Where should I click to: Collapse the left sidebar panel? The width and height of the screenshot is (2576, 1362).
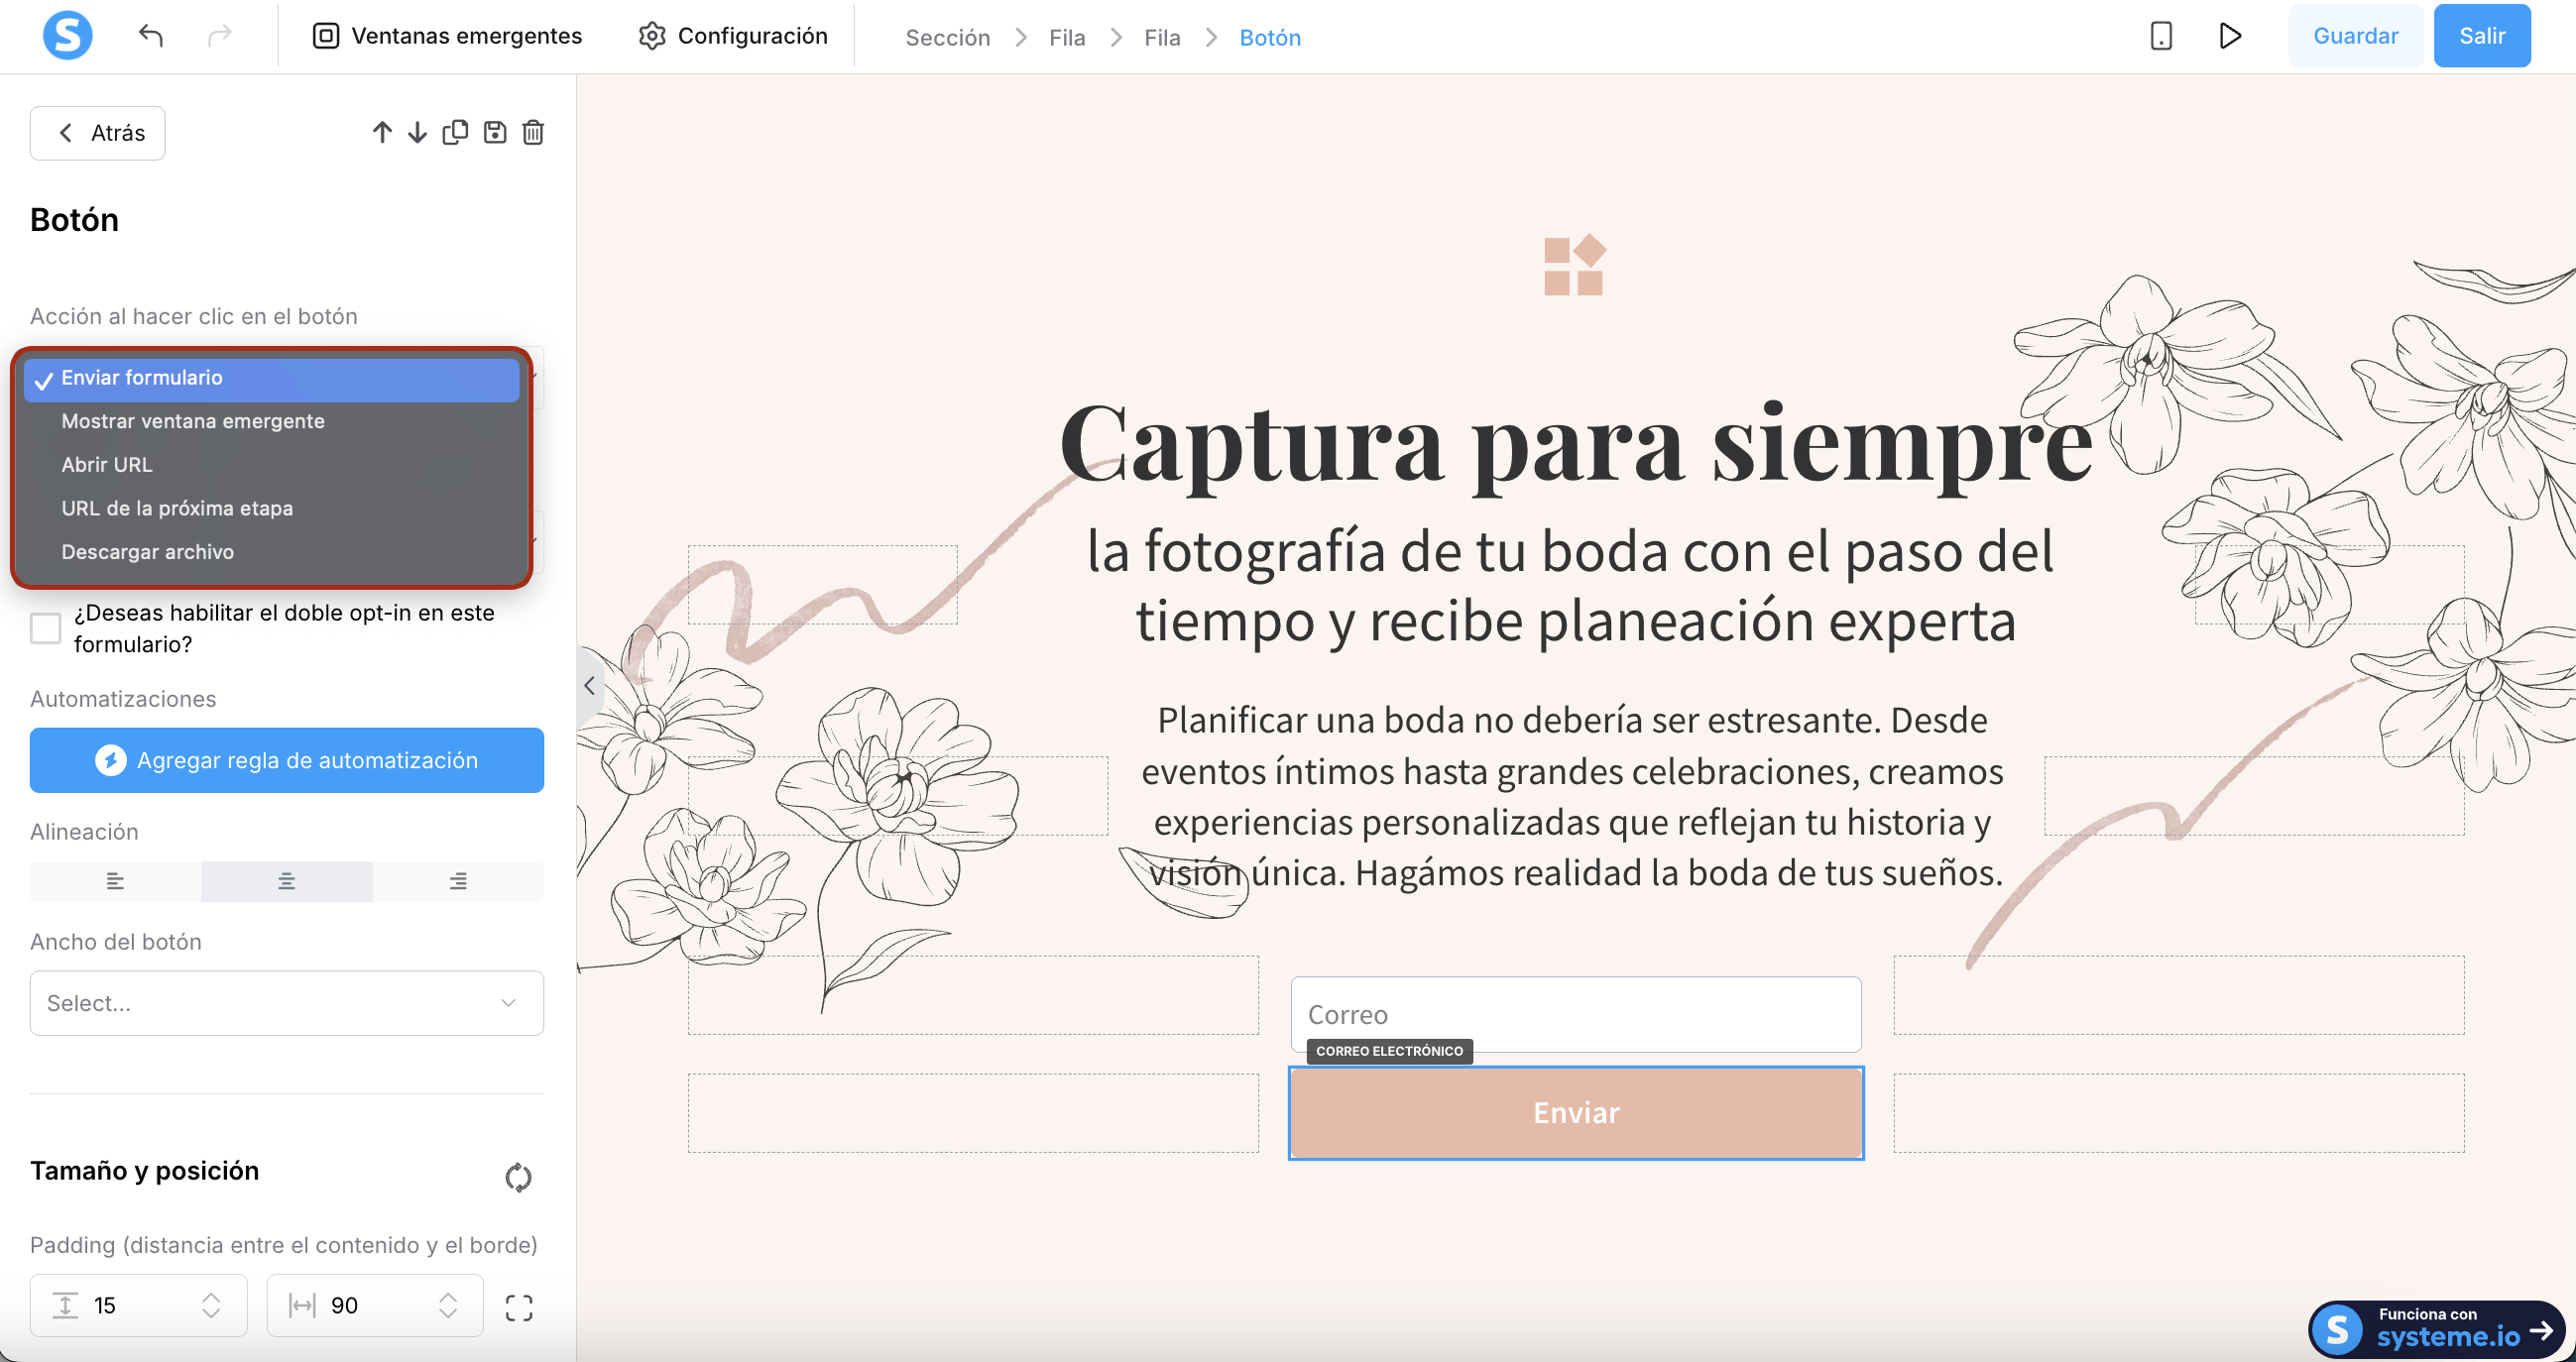pos(589,686)
